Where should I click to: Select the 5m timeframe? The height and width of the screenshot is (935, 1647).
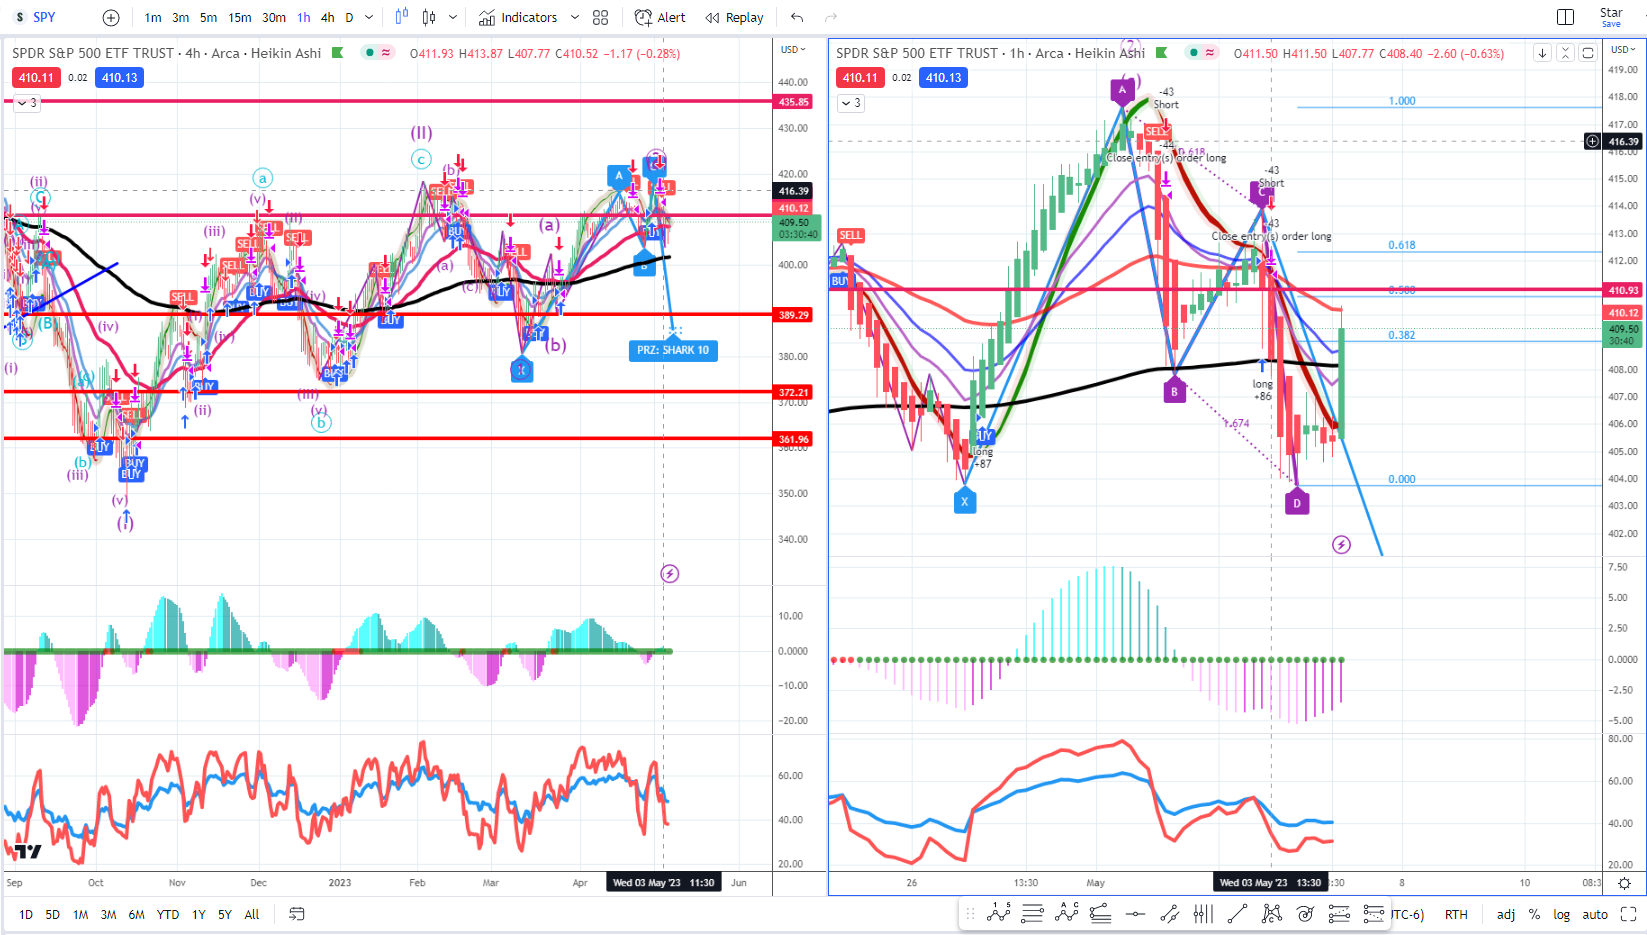(208, 17)
